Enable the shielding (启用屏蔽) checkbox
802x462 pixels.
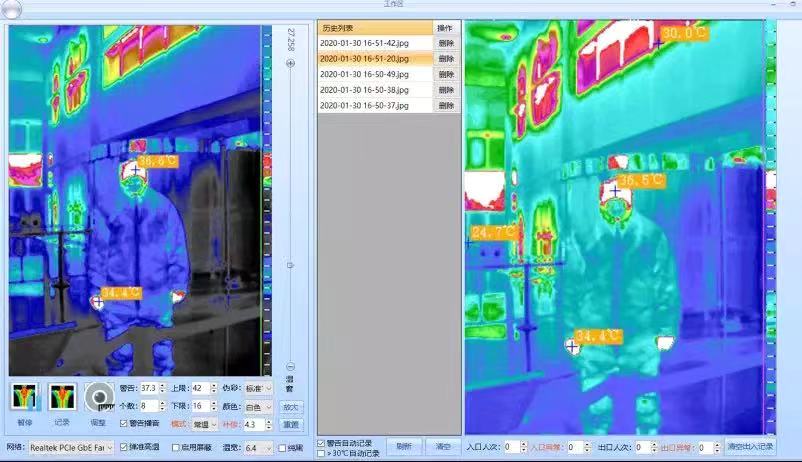point(176,448)
